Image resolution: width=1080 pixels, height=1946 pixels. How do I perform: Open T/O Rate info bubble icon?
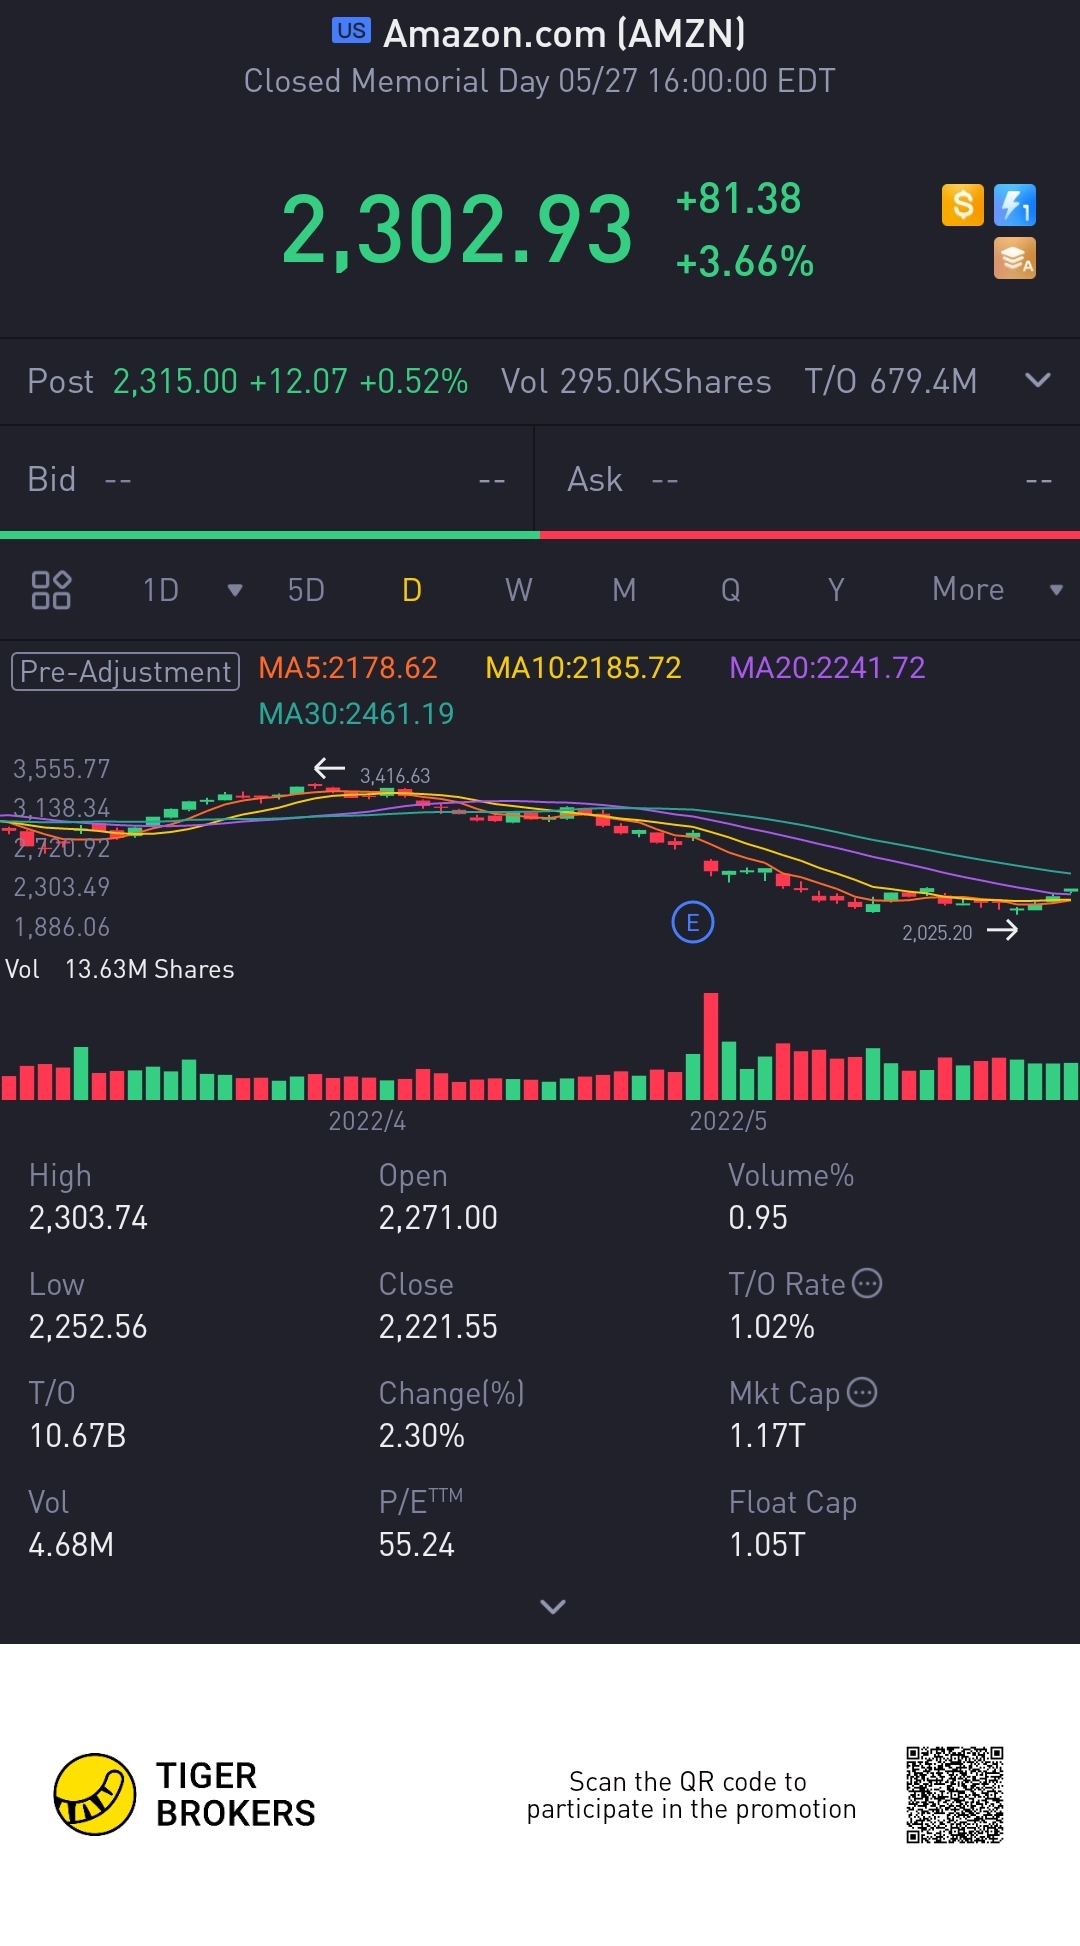click(867, 1283)
